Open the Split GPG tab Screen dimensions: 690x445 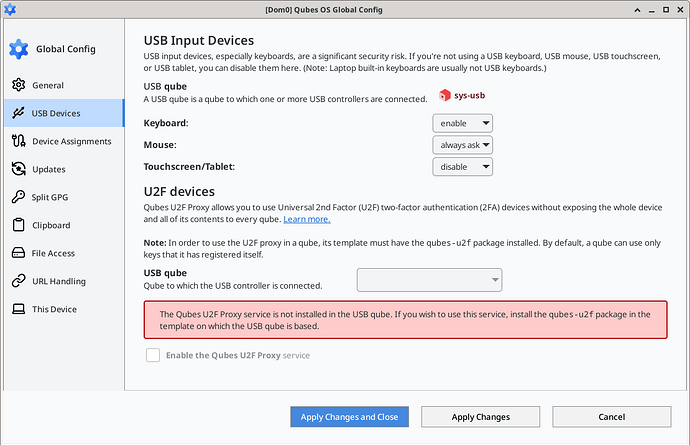click(x=64, y=197)
